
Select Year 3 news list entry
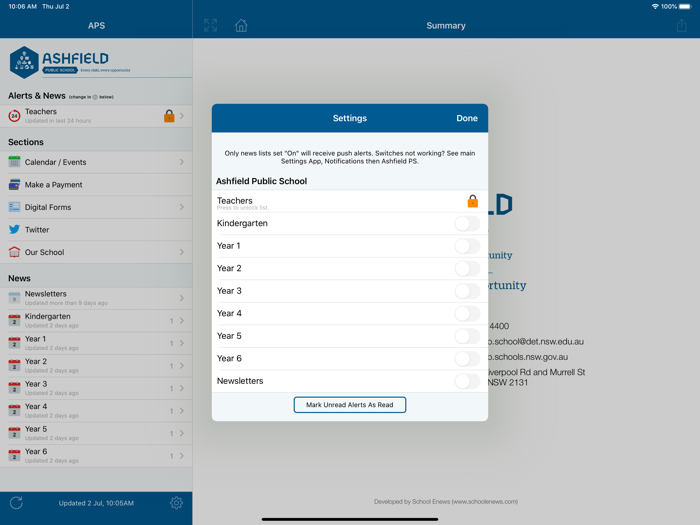[96, 388]
